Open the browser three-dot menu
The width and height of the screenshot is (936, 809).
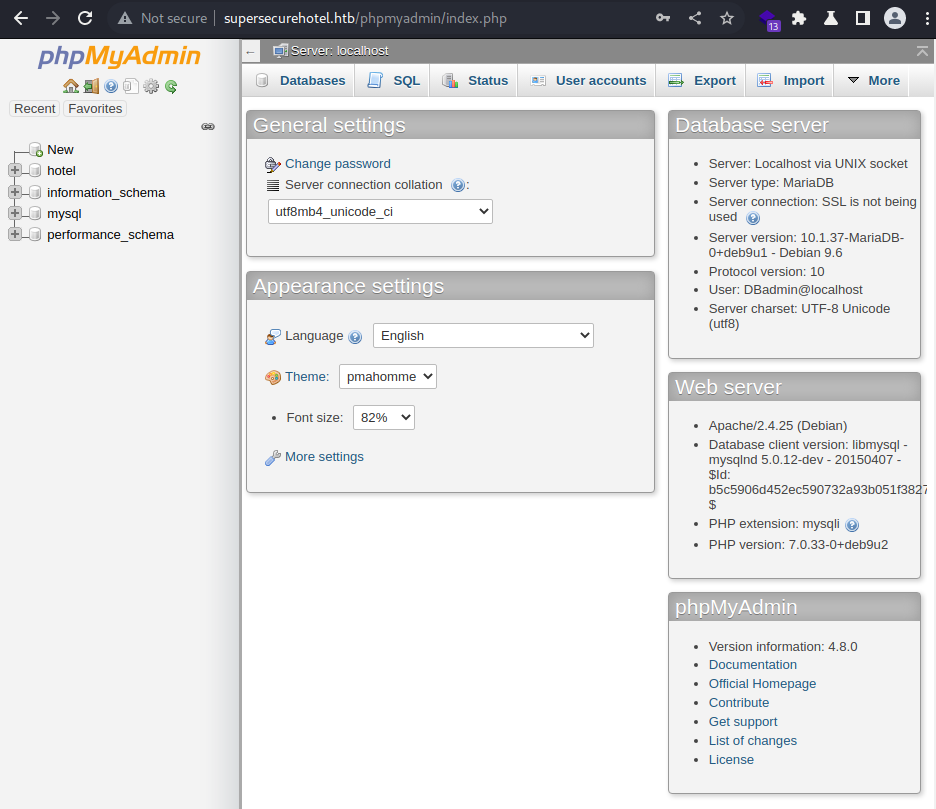point(926,19)
